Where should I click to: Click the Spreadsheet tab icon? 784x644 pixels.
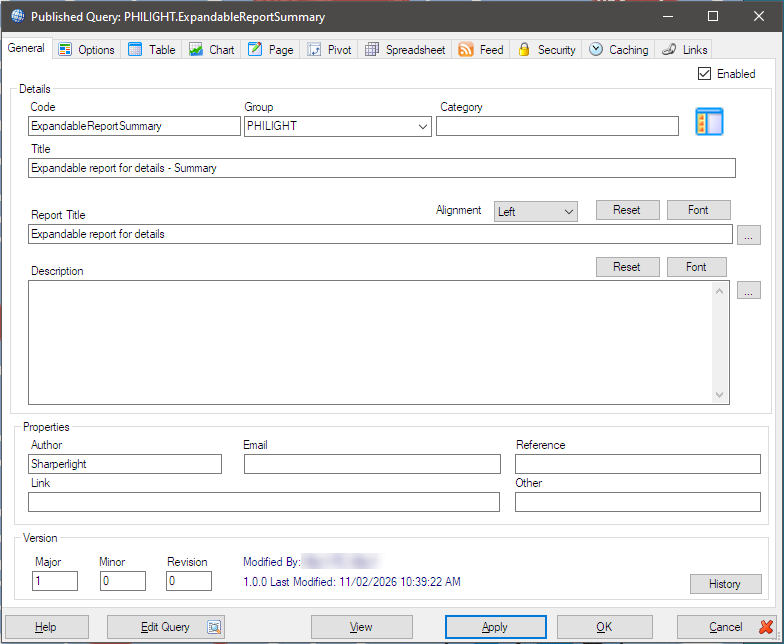pyautogui.click(x=372, y=50)
